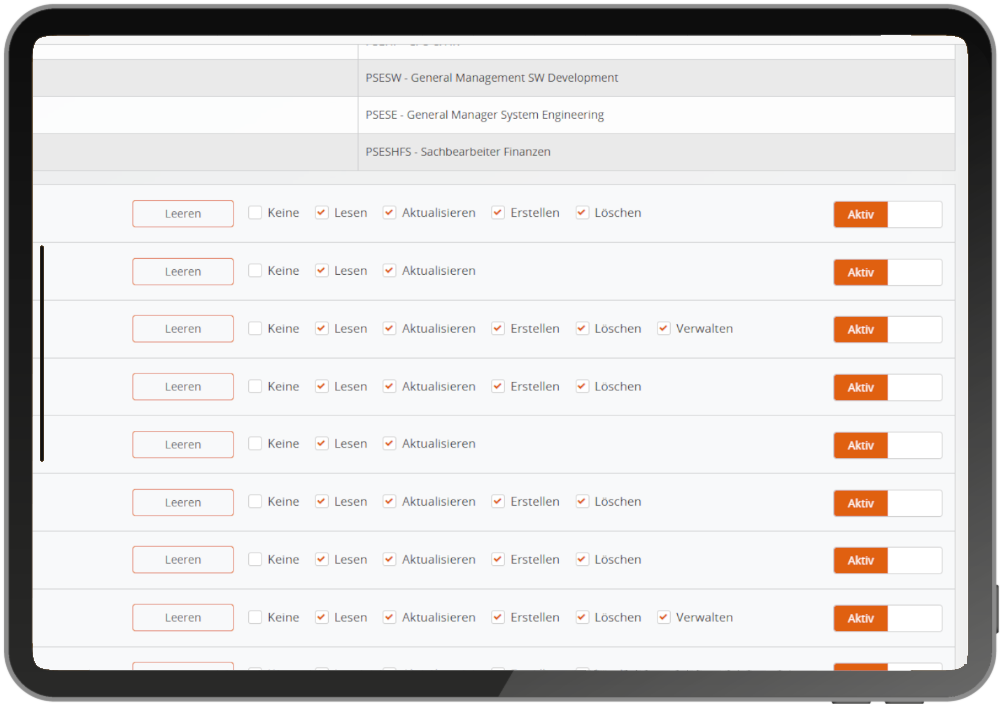Image resolution: width=1000 pixels, height=704 pixels.
Task: Uncheck Löschen in the fourth permission row
Action: (583, 387)
